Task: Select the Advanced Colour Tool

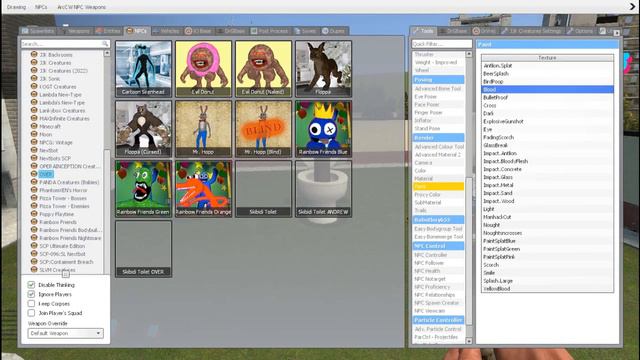Action: click(x=438, y=147)
